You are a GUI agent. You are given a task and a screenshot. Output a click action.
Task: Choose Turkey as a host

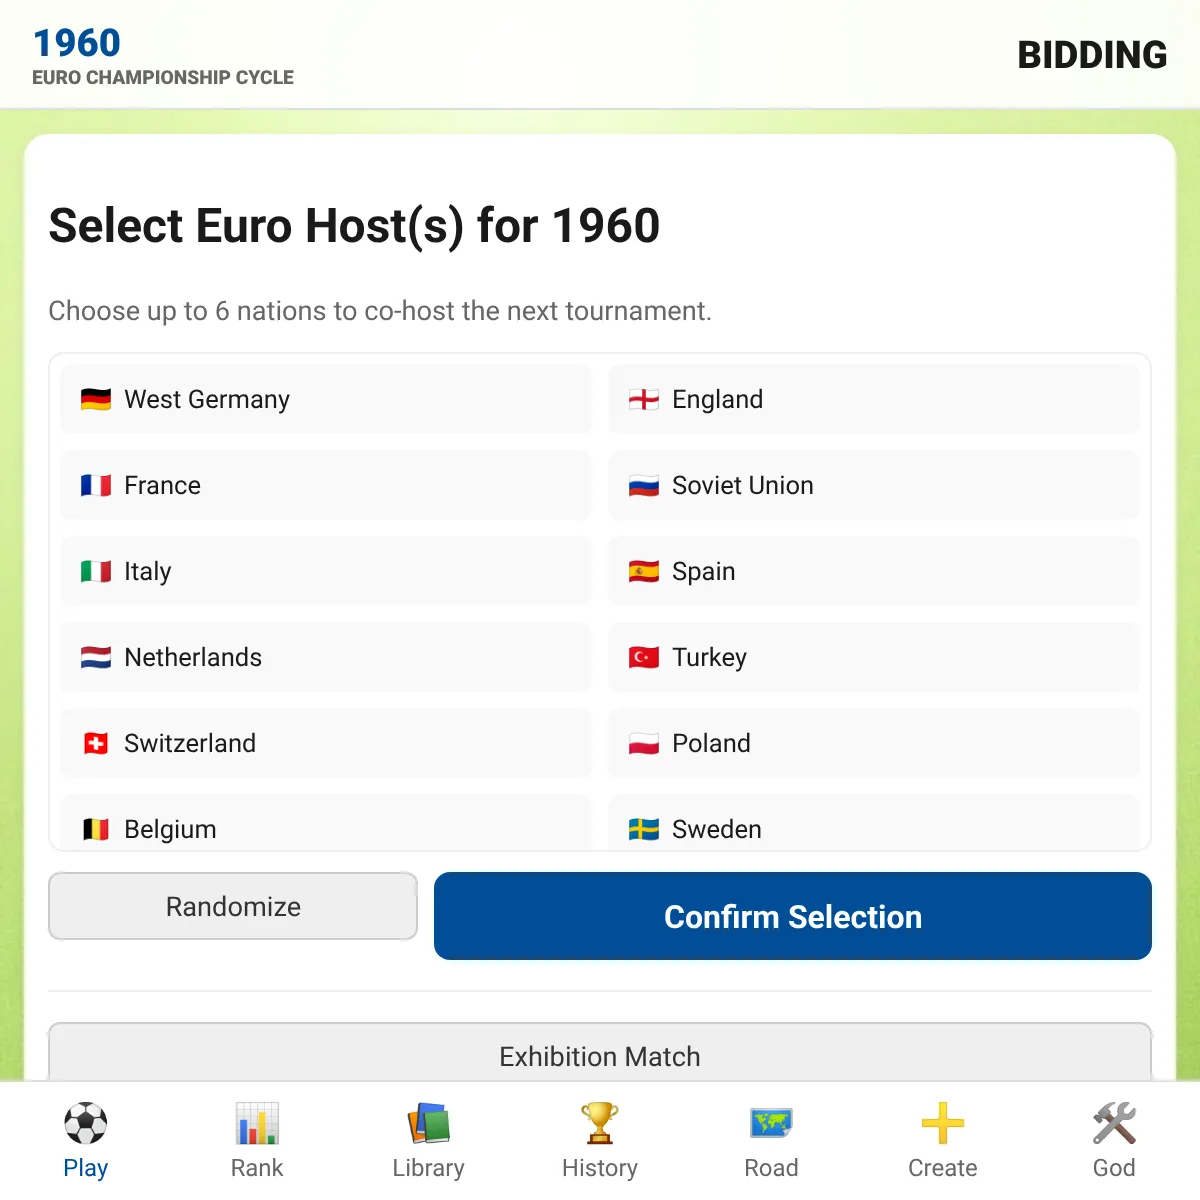click(x=874, y=657)
